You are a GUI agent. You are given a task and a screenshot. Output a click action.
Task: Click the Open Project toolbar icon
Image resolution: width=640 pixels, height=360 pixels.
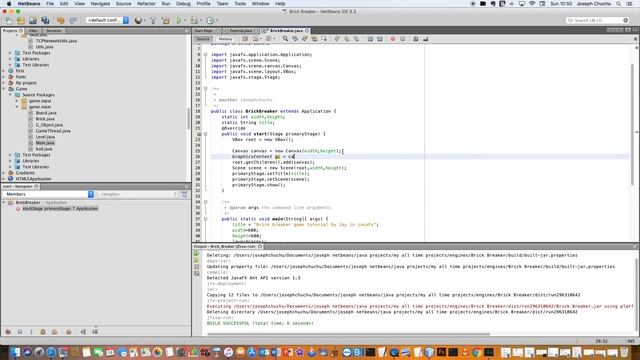tap(33, 20)
